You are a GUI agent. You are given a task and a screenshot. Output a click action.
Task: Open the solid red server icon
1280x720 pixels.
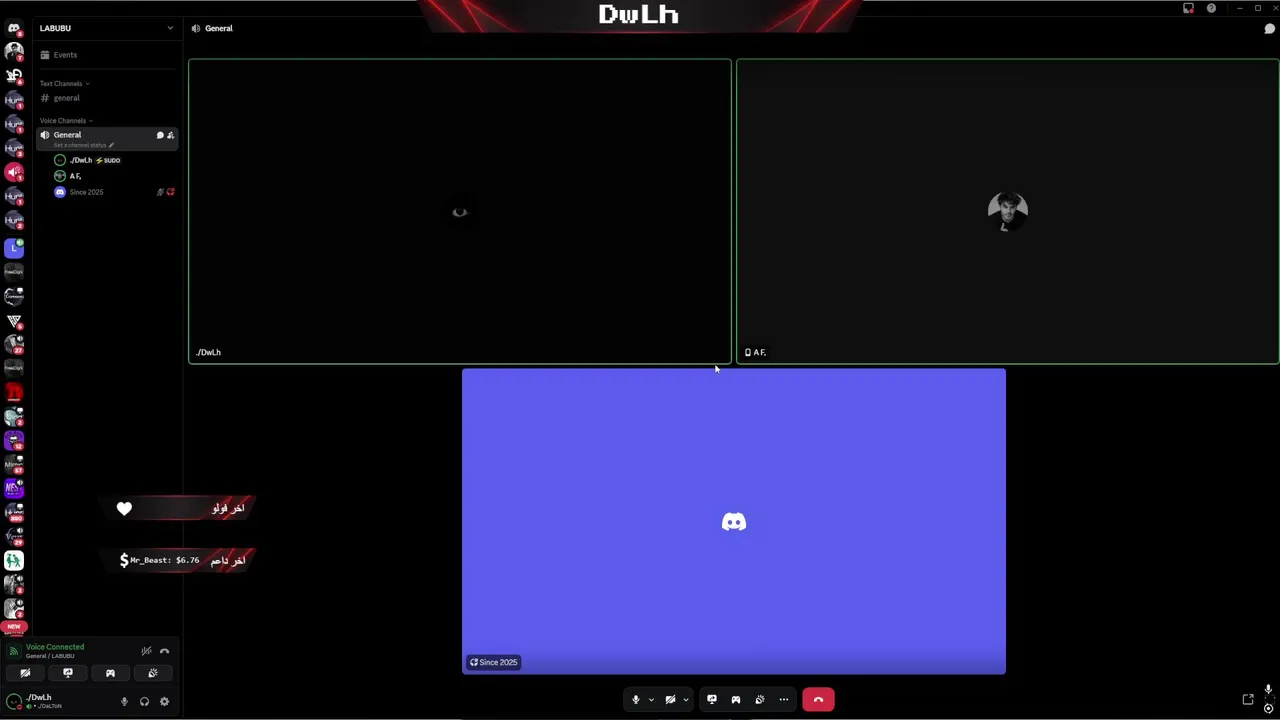tap(14, 393)
